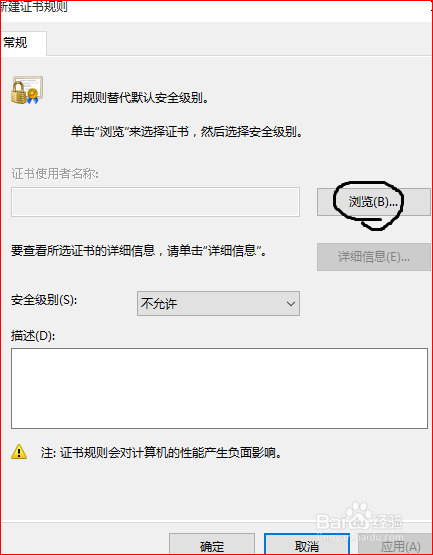Click the yellow warning triangle icon

pyautogui.click(x=19, y=452)
